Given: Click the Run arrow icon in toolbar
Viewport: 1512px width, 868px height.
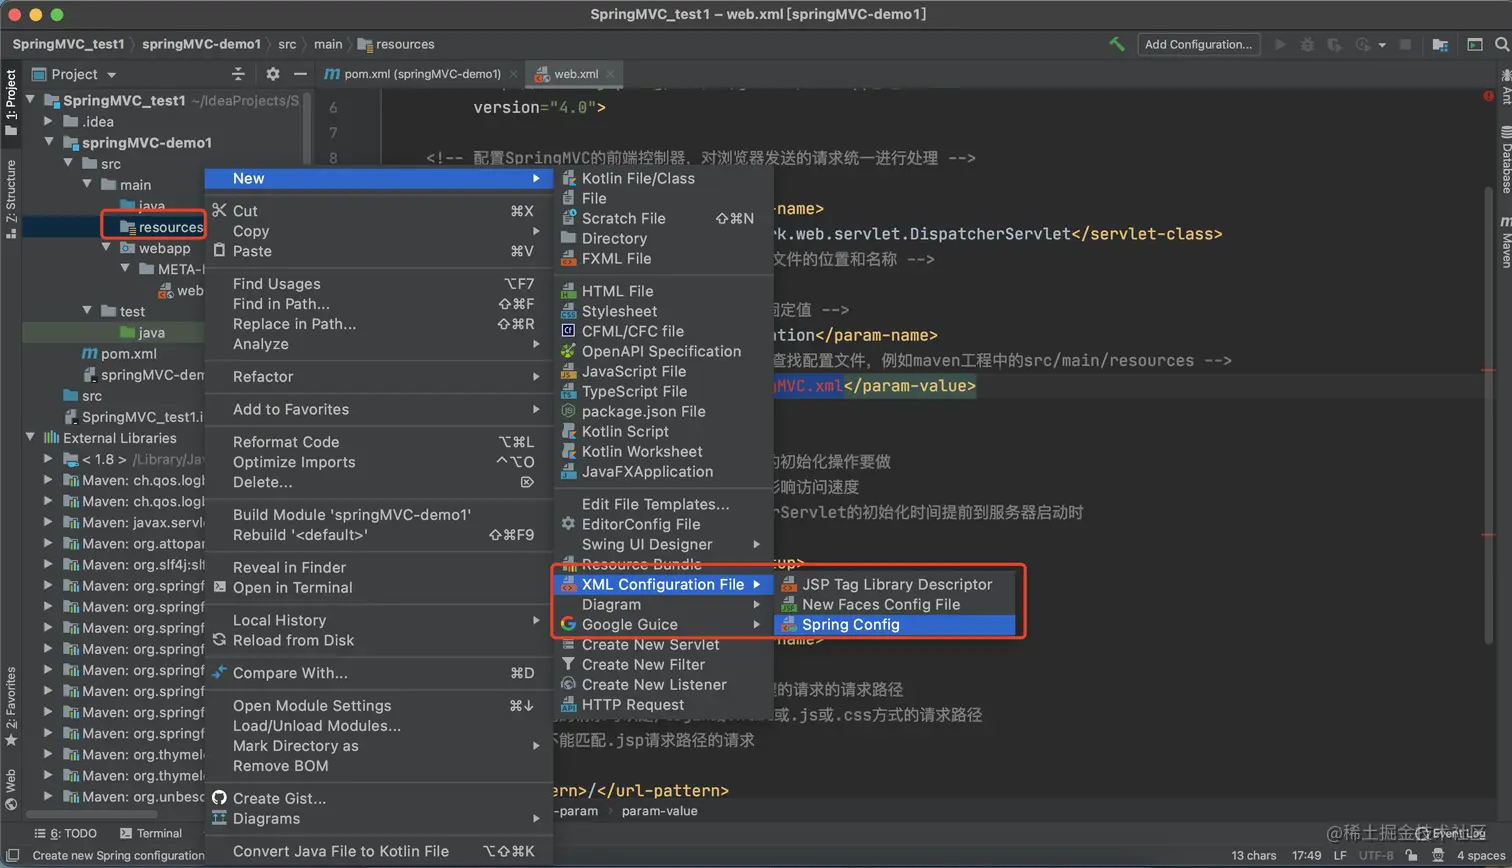Looking at the screenshot, I should (x=1280, y=44).
